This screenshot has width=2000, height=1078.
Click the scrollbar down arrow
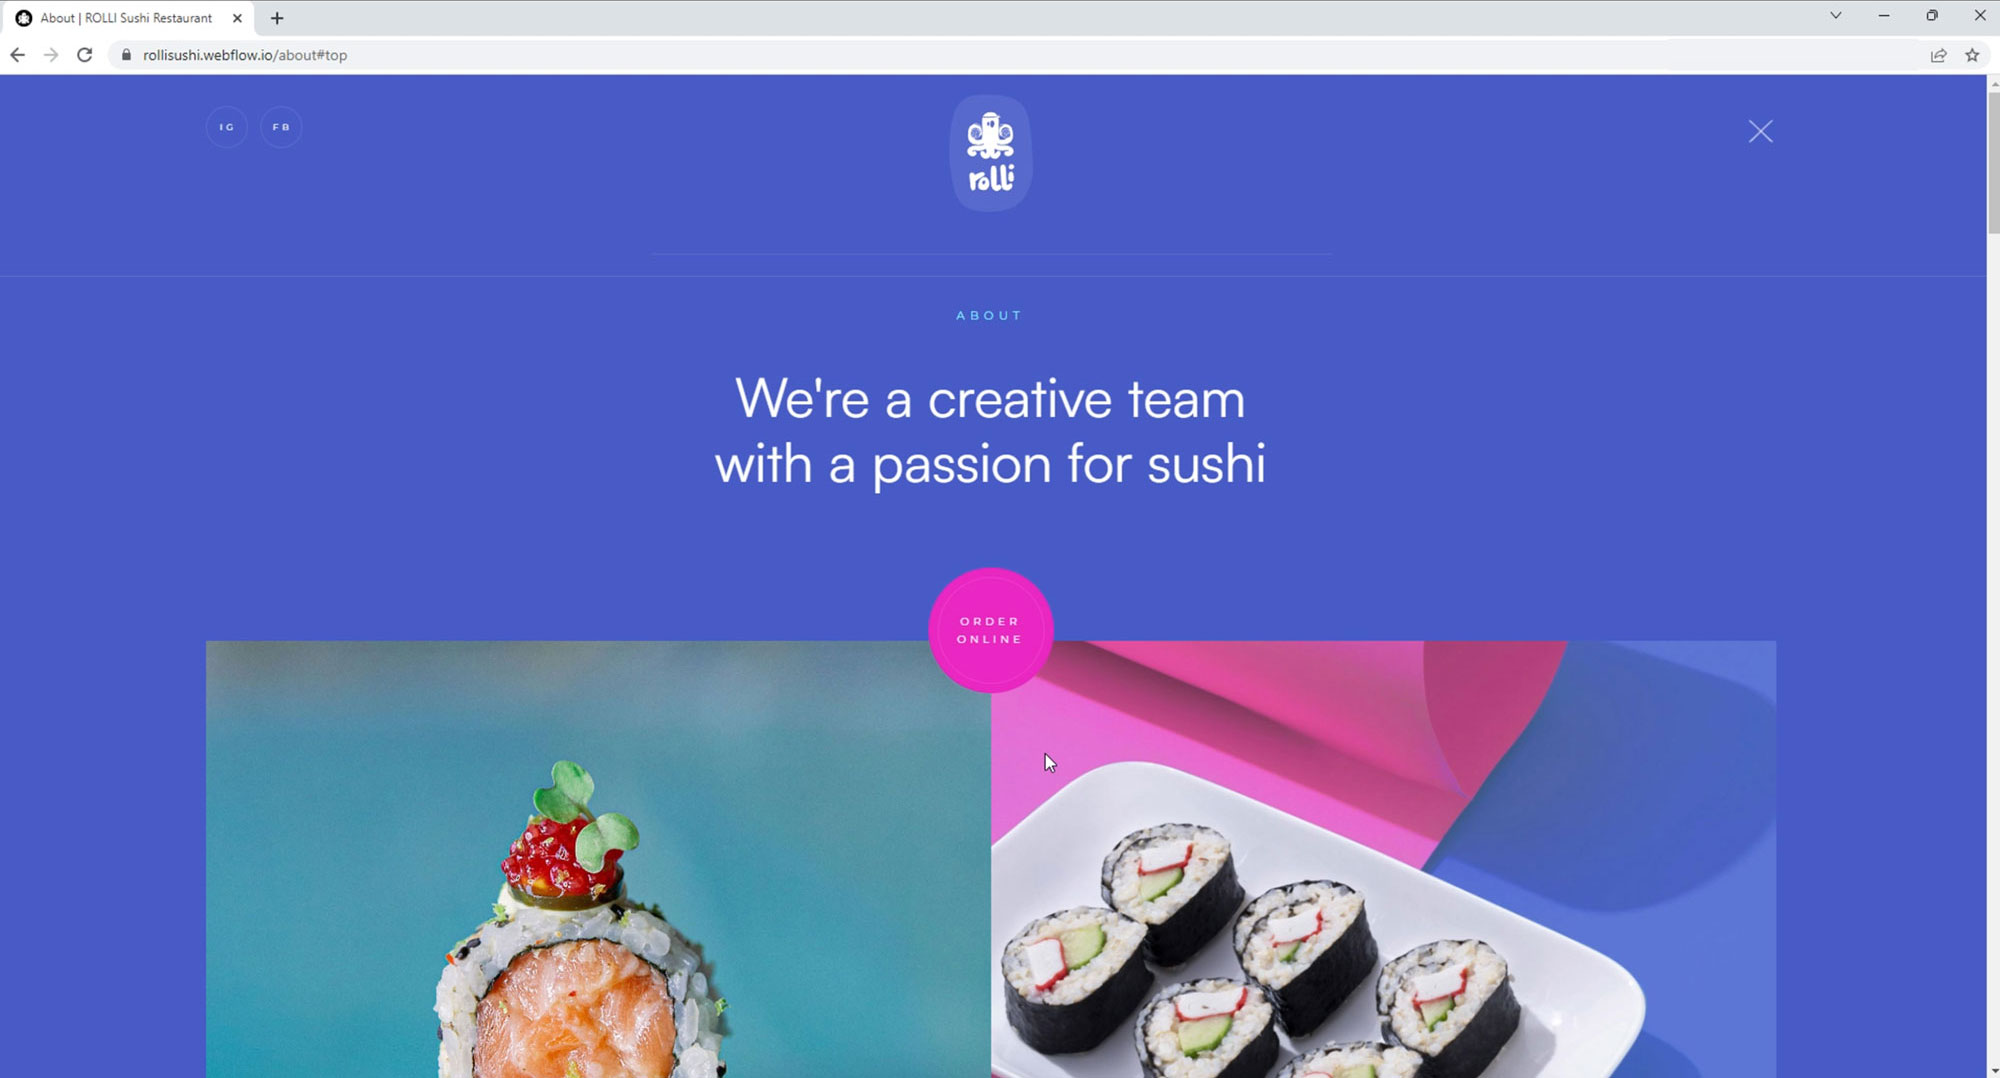pyautogui.click(x=1992, y=1070)
